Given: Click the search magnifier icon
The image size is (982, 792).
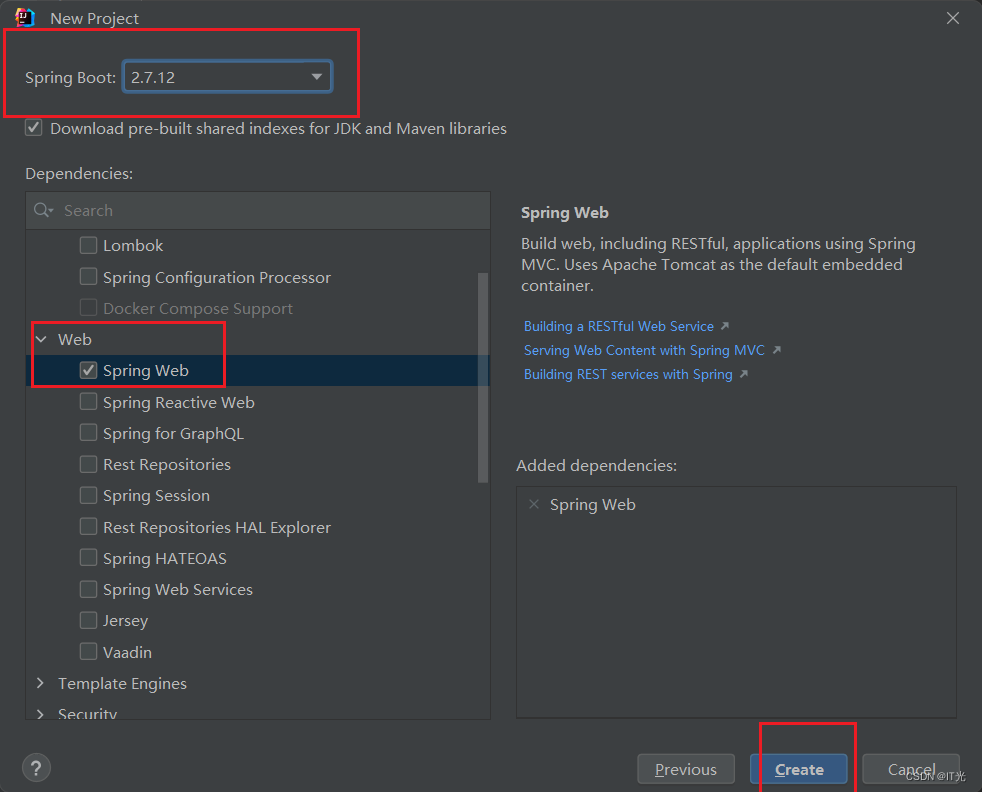Looking at the screenshot, I should [43, 210].
